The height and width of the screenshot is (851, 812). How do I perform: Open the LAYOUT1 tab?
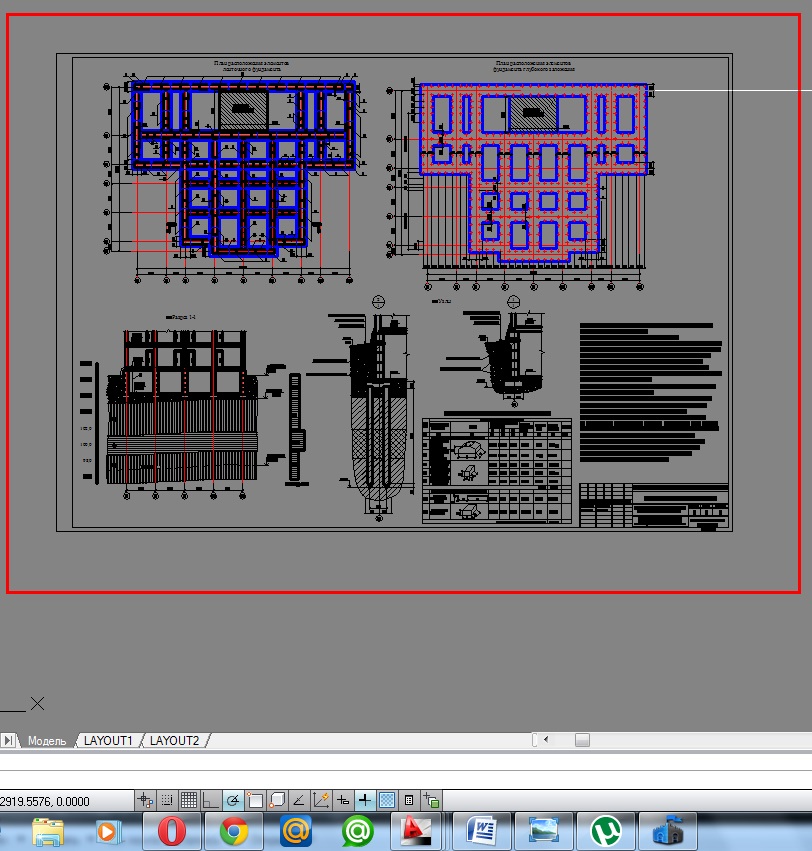pyautogui.click(x=109, y=741)
